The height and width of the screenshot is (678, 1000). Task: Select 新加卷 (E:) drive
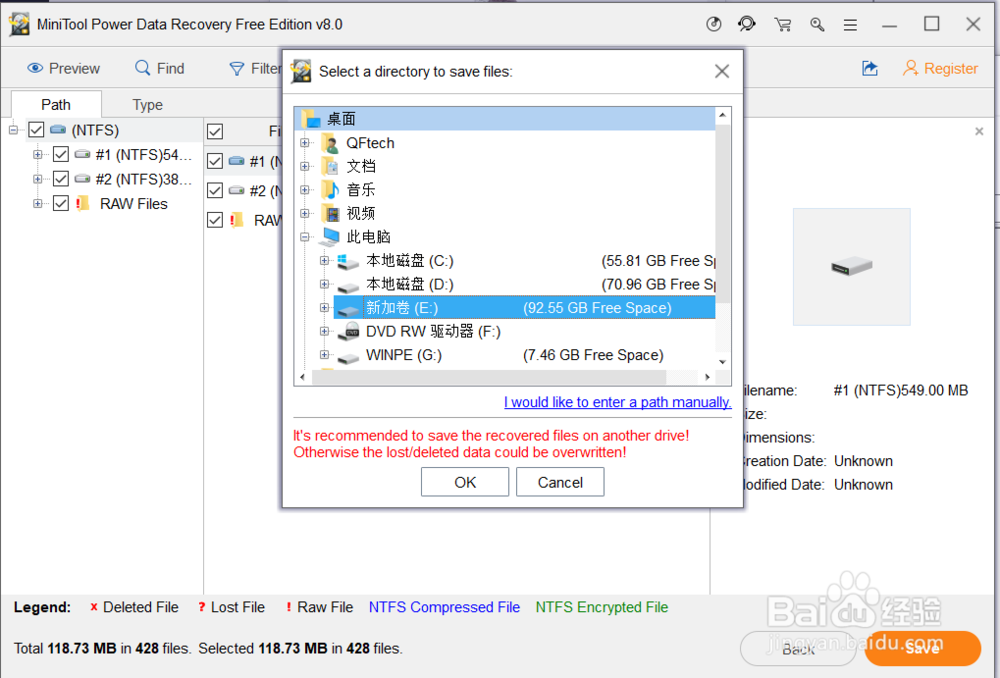coord(524,308)
